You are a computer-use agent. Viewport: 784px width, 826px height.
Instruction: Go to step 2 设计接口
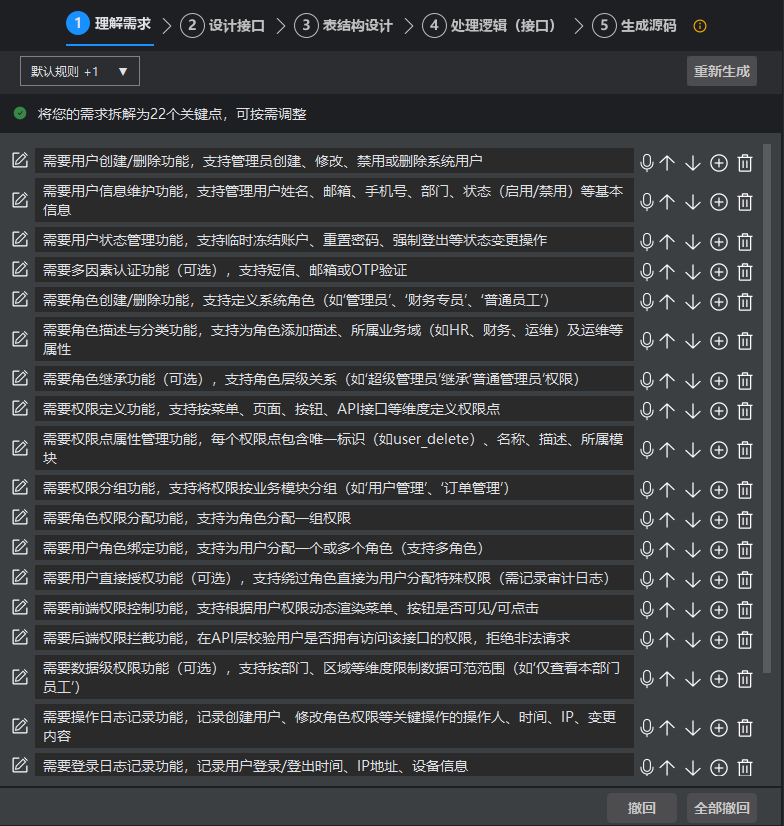click(x=223, y=26)
